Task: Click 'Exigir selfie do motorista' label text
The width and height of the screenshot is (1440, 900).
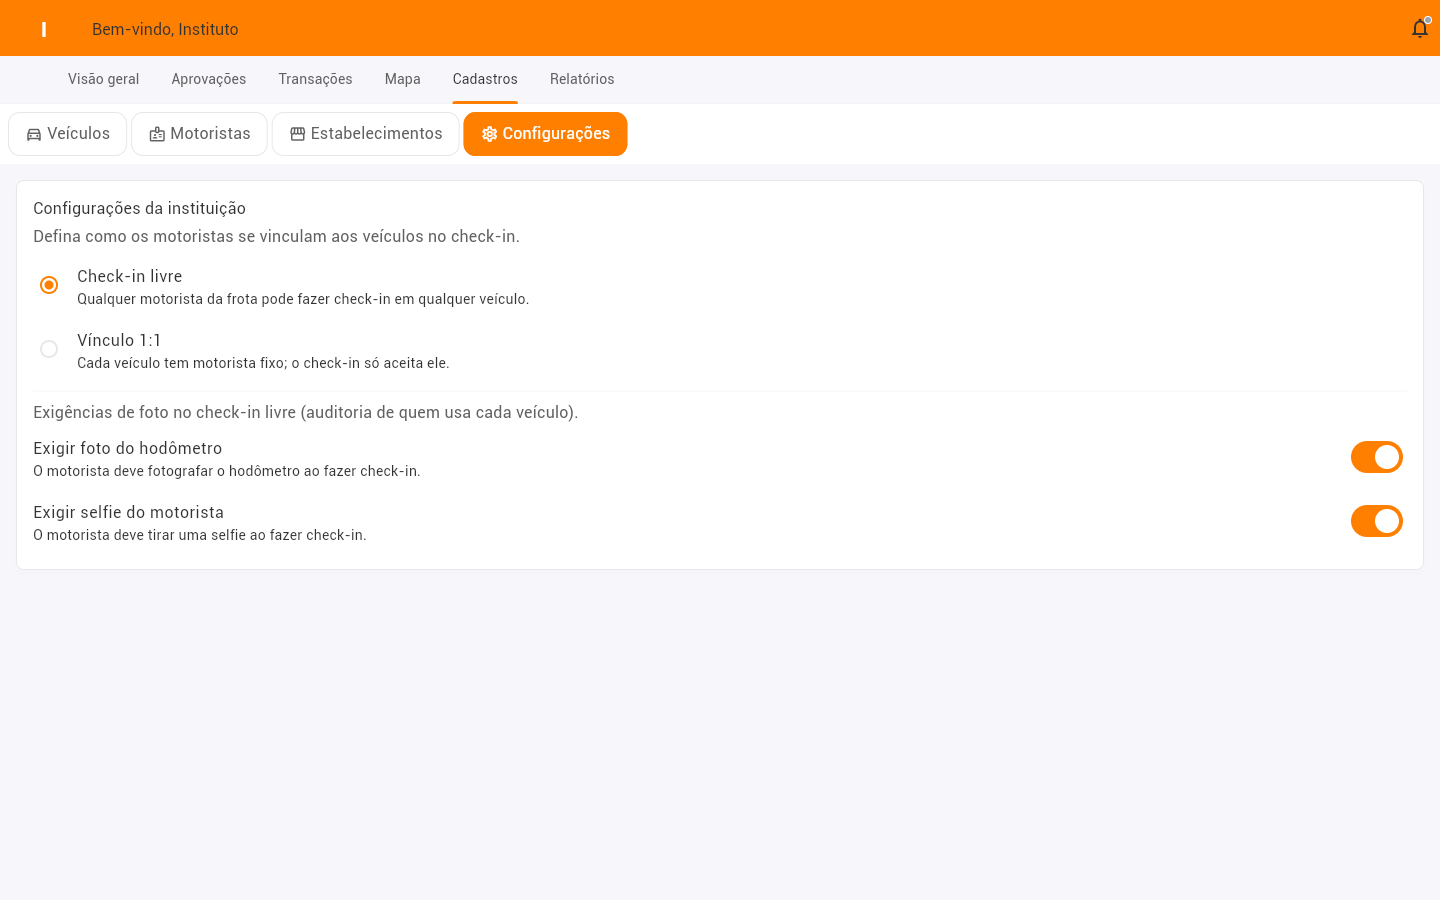Action: click(x=128, y=512)
